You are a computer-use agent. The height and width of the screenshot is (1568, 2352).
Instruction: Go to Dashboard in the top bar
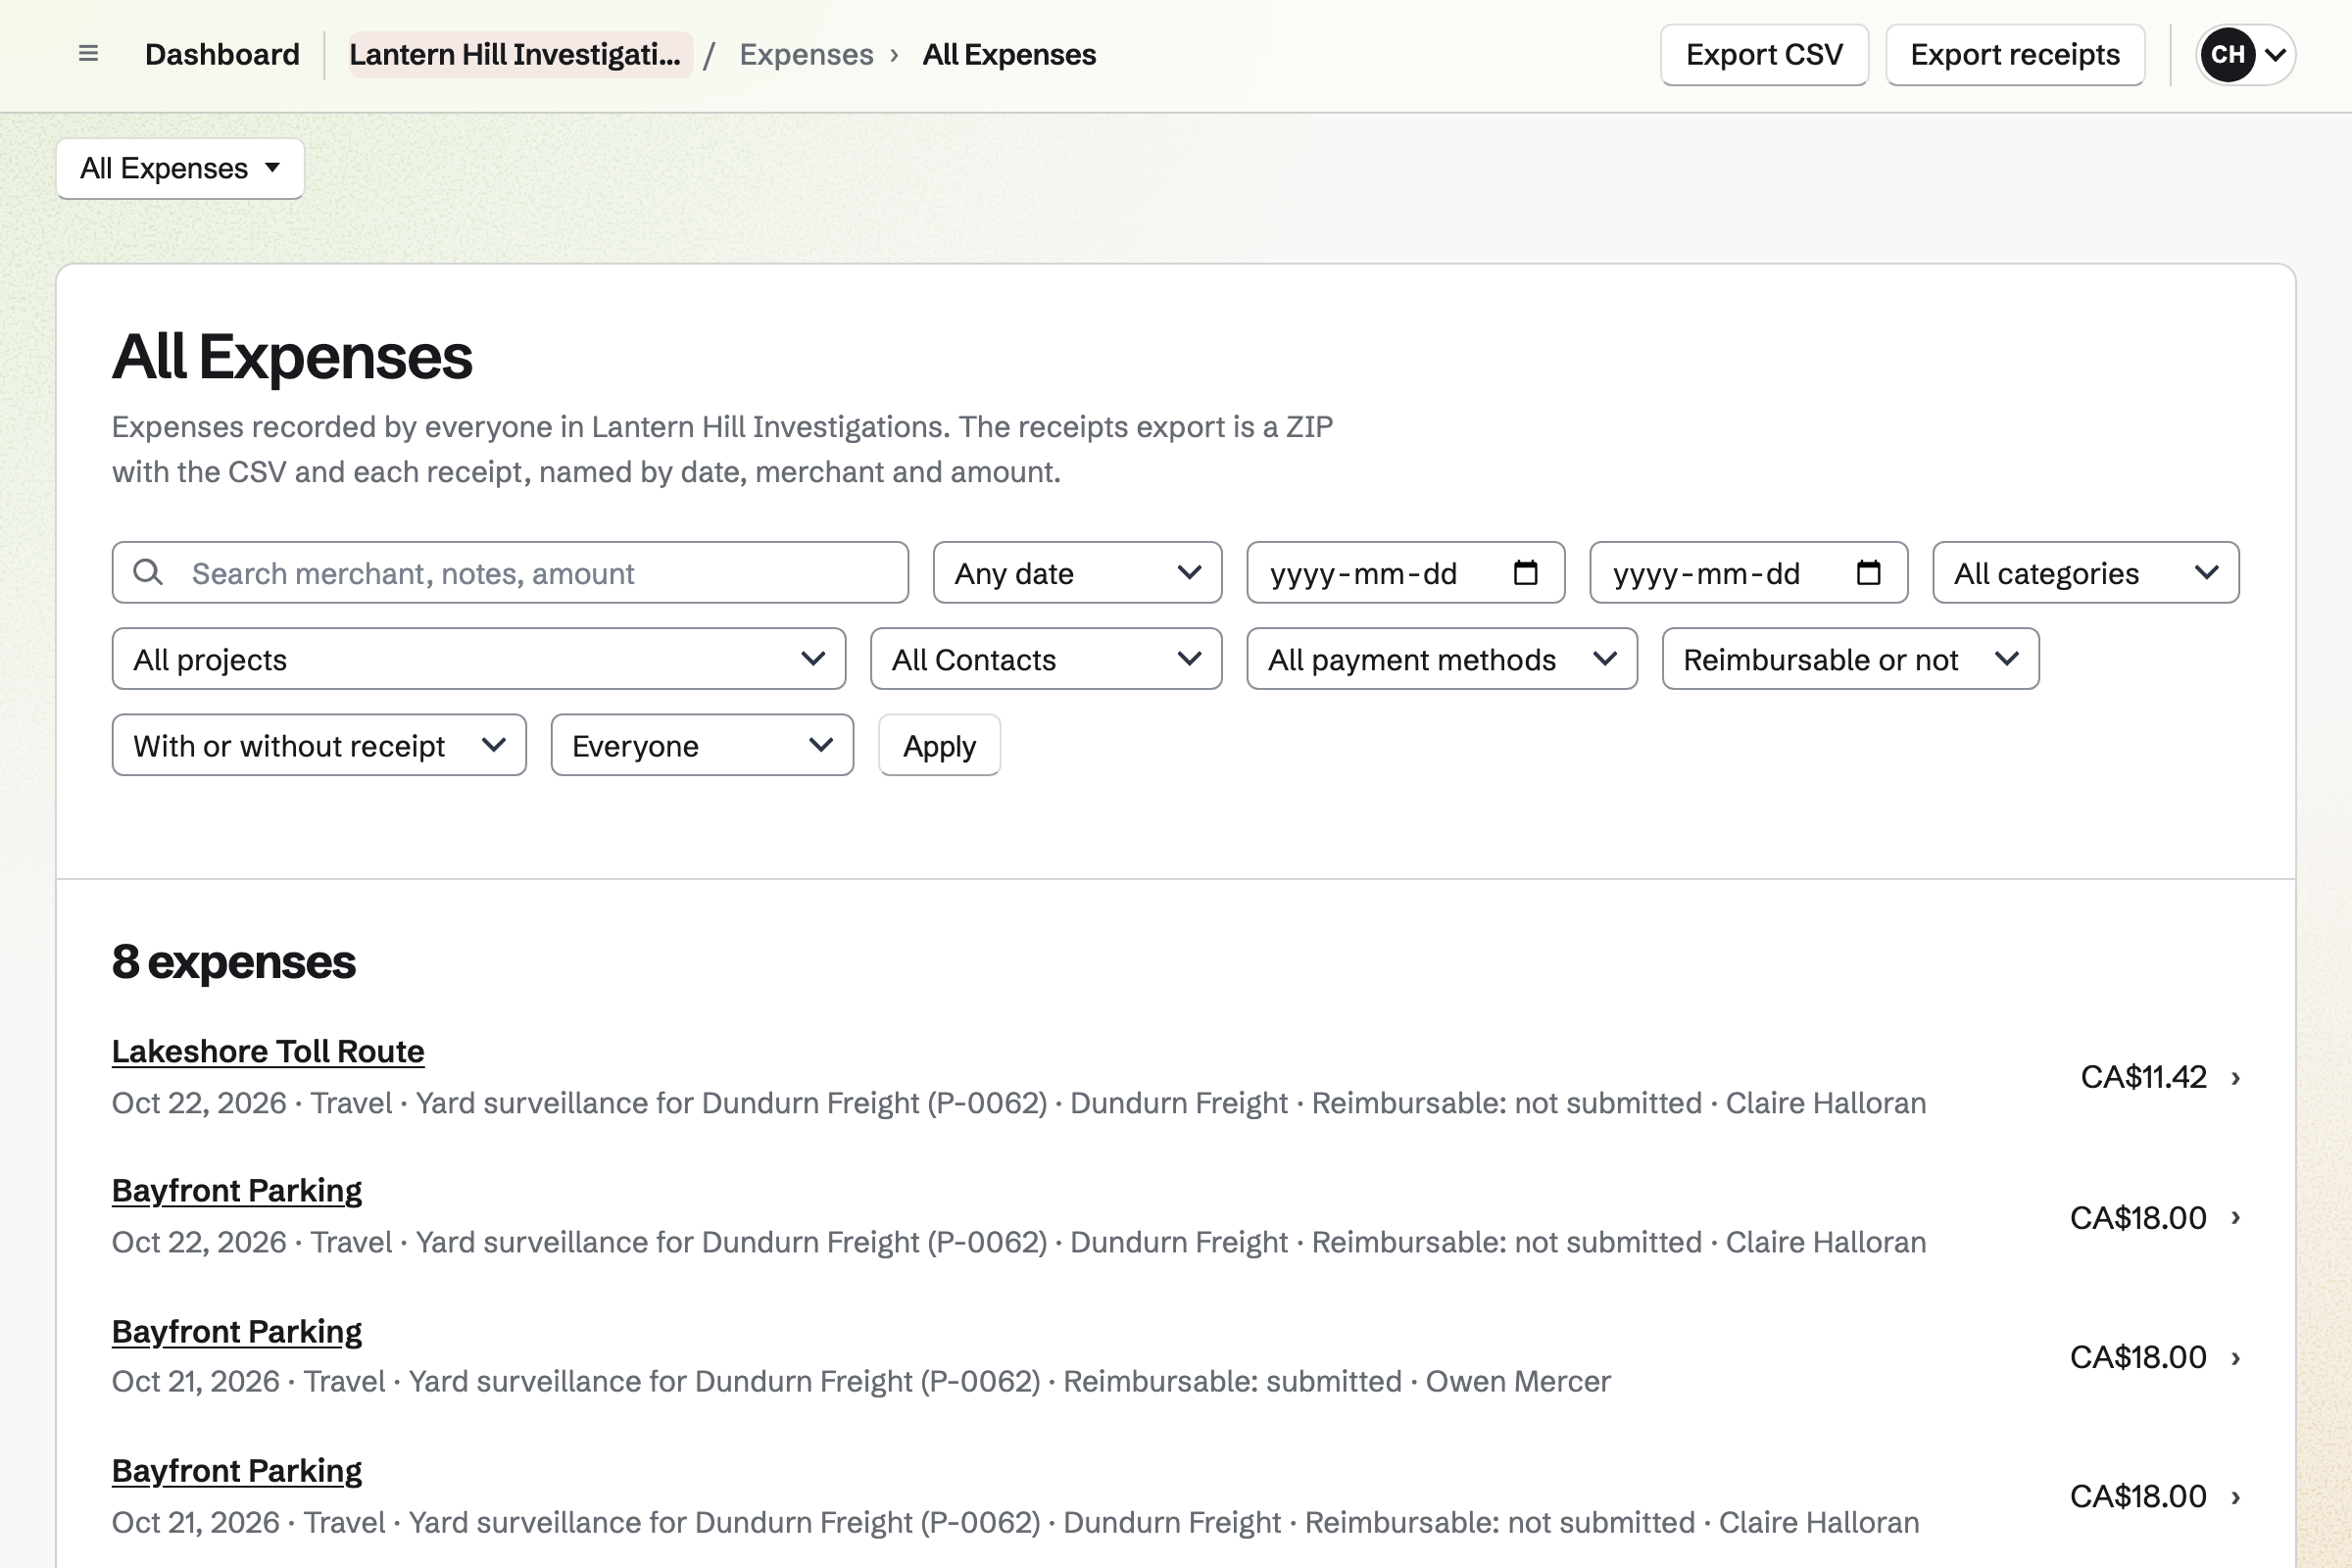click(222, 54)
